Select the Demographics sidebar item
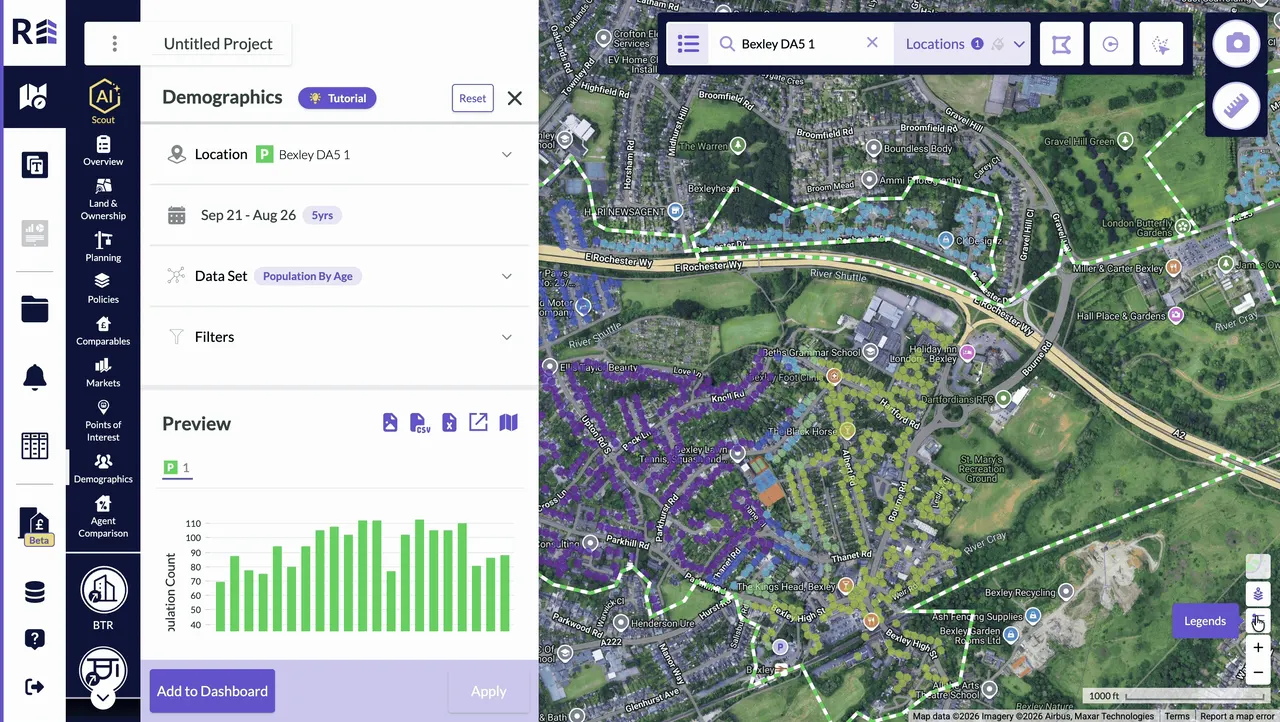The width and height of the screenshot is (1280, 722). pos(103,468)
